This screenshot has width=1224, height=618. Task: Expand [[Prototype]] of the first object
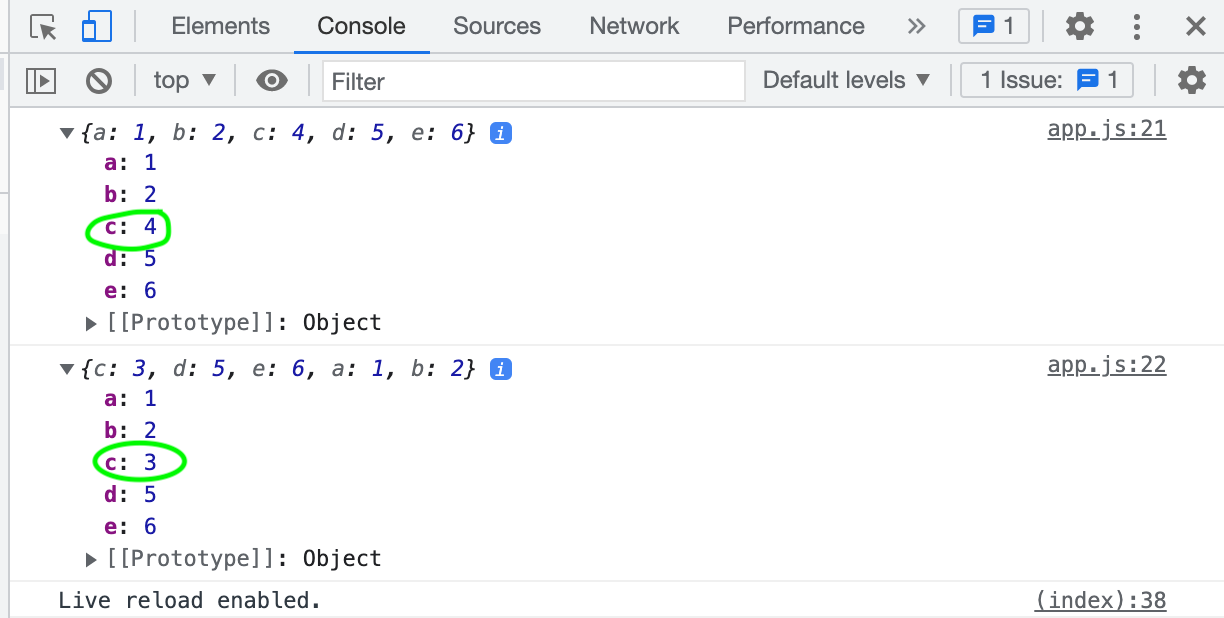click(90, 322)
